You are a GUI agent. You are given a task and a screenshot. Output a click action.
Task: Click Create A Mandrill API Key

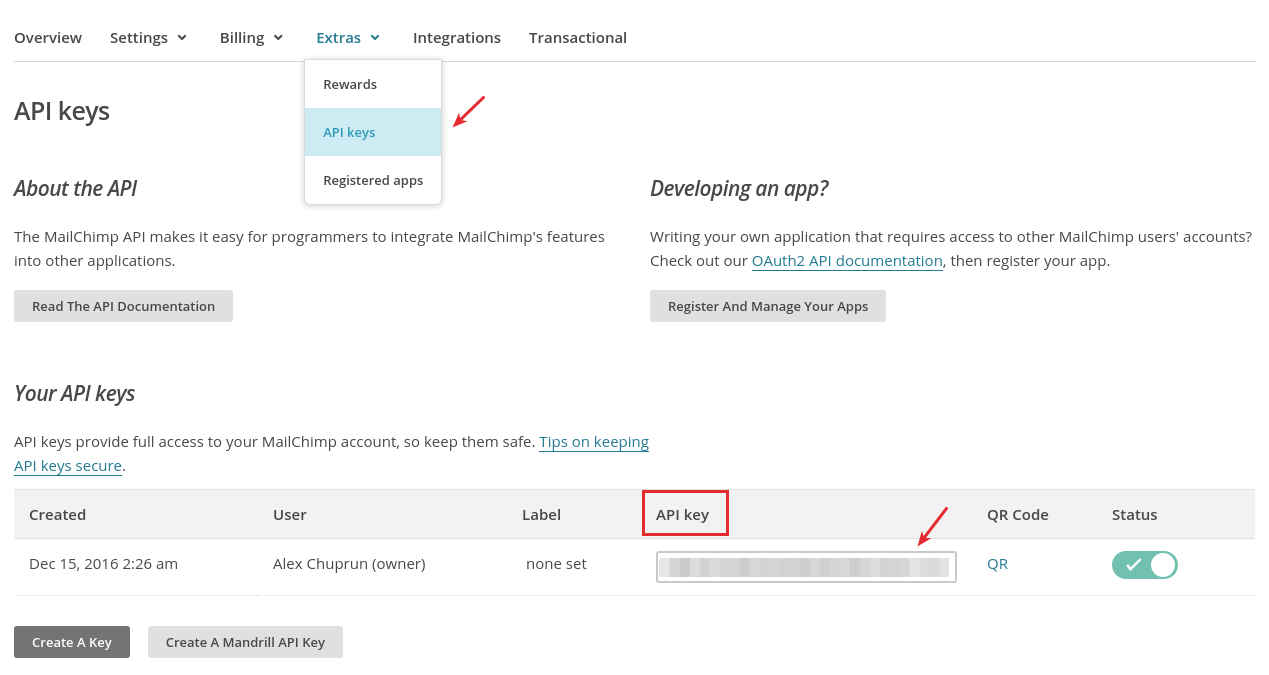245,642
